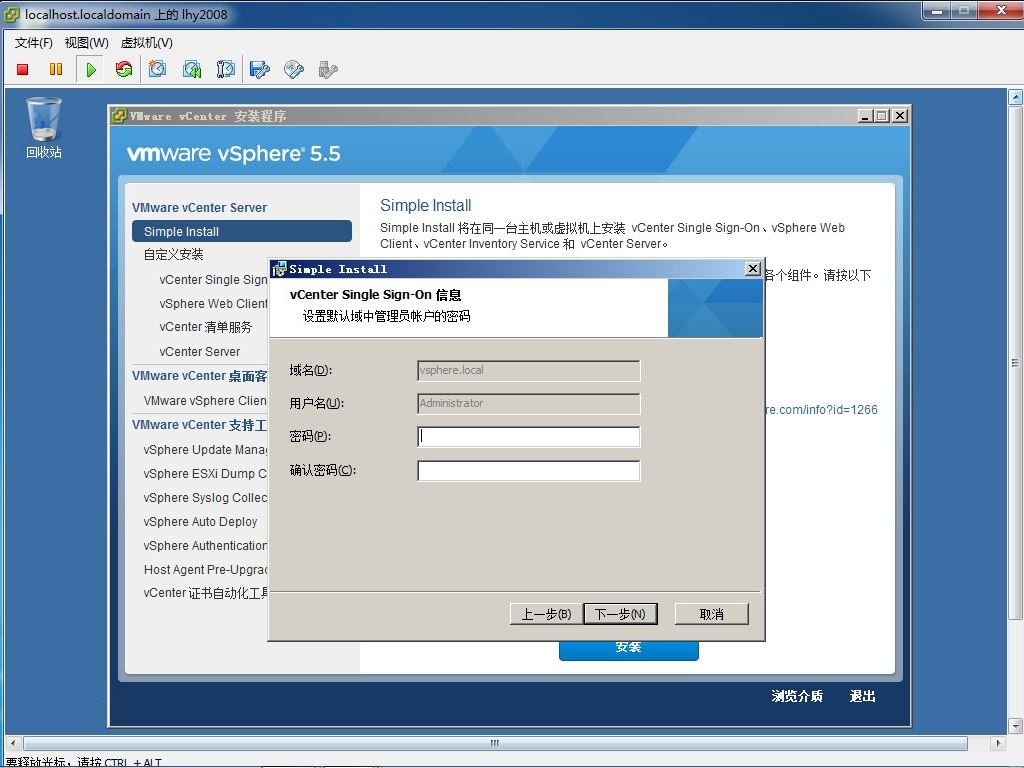
Task: Click the console vertical scrollbar down arrow
Action: point(1015,726)
